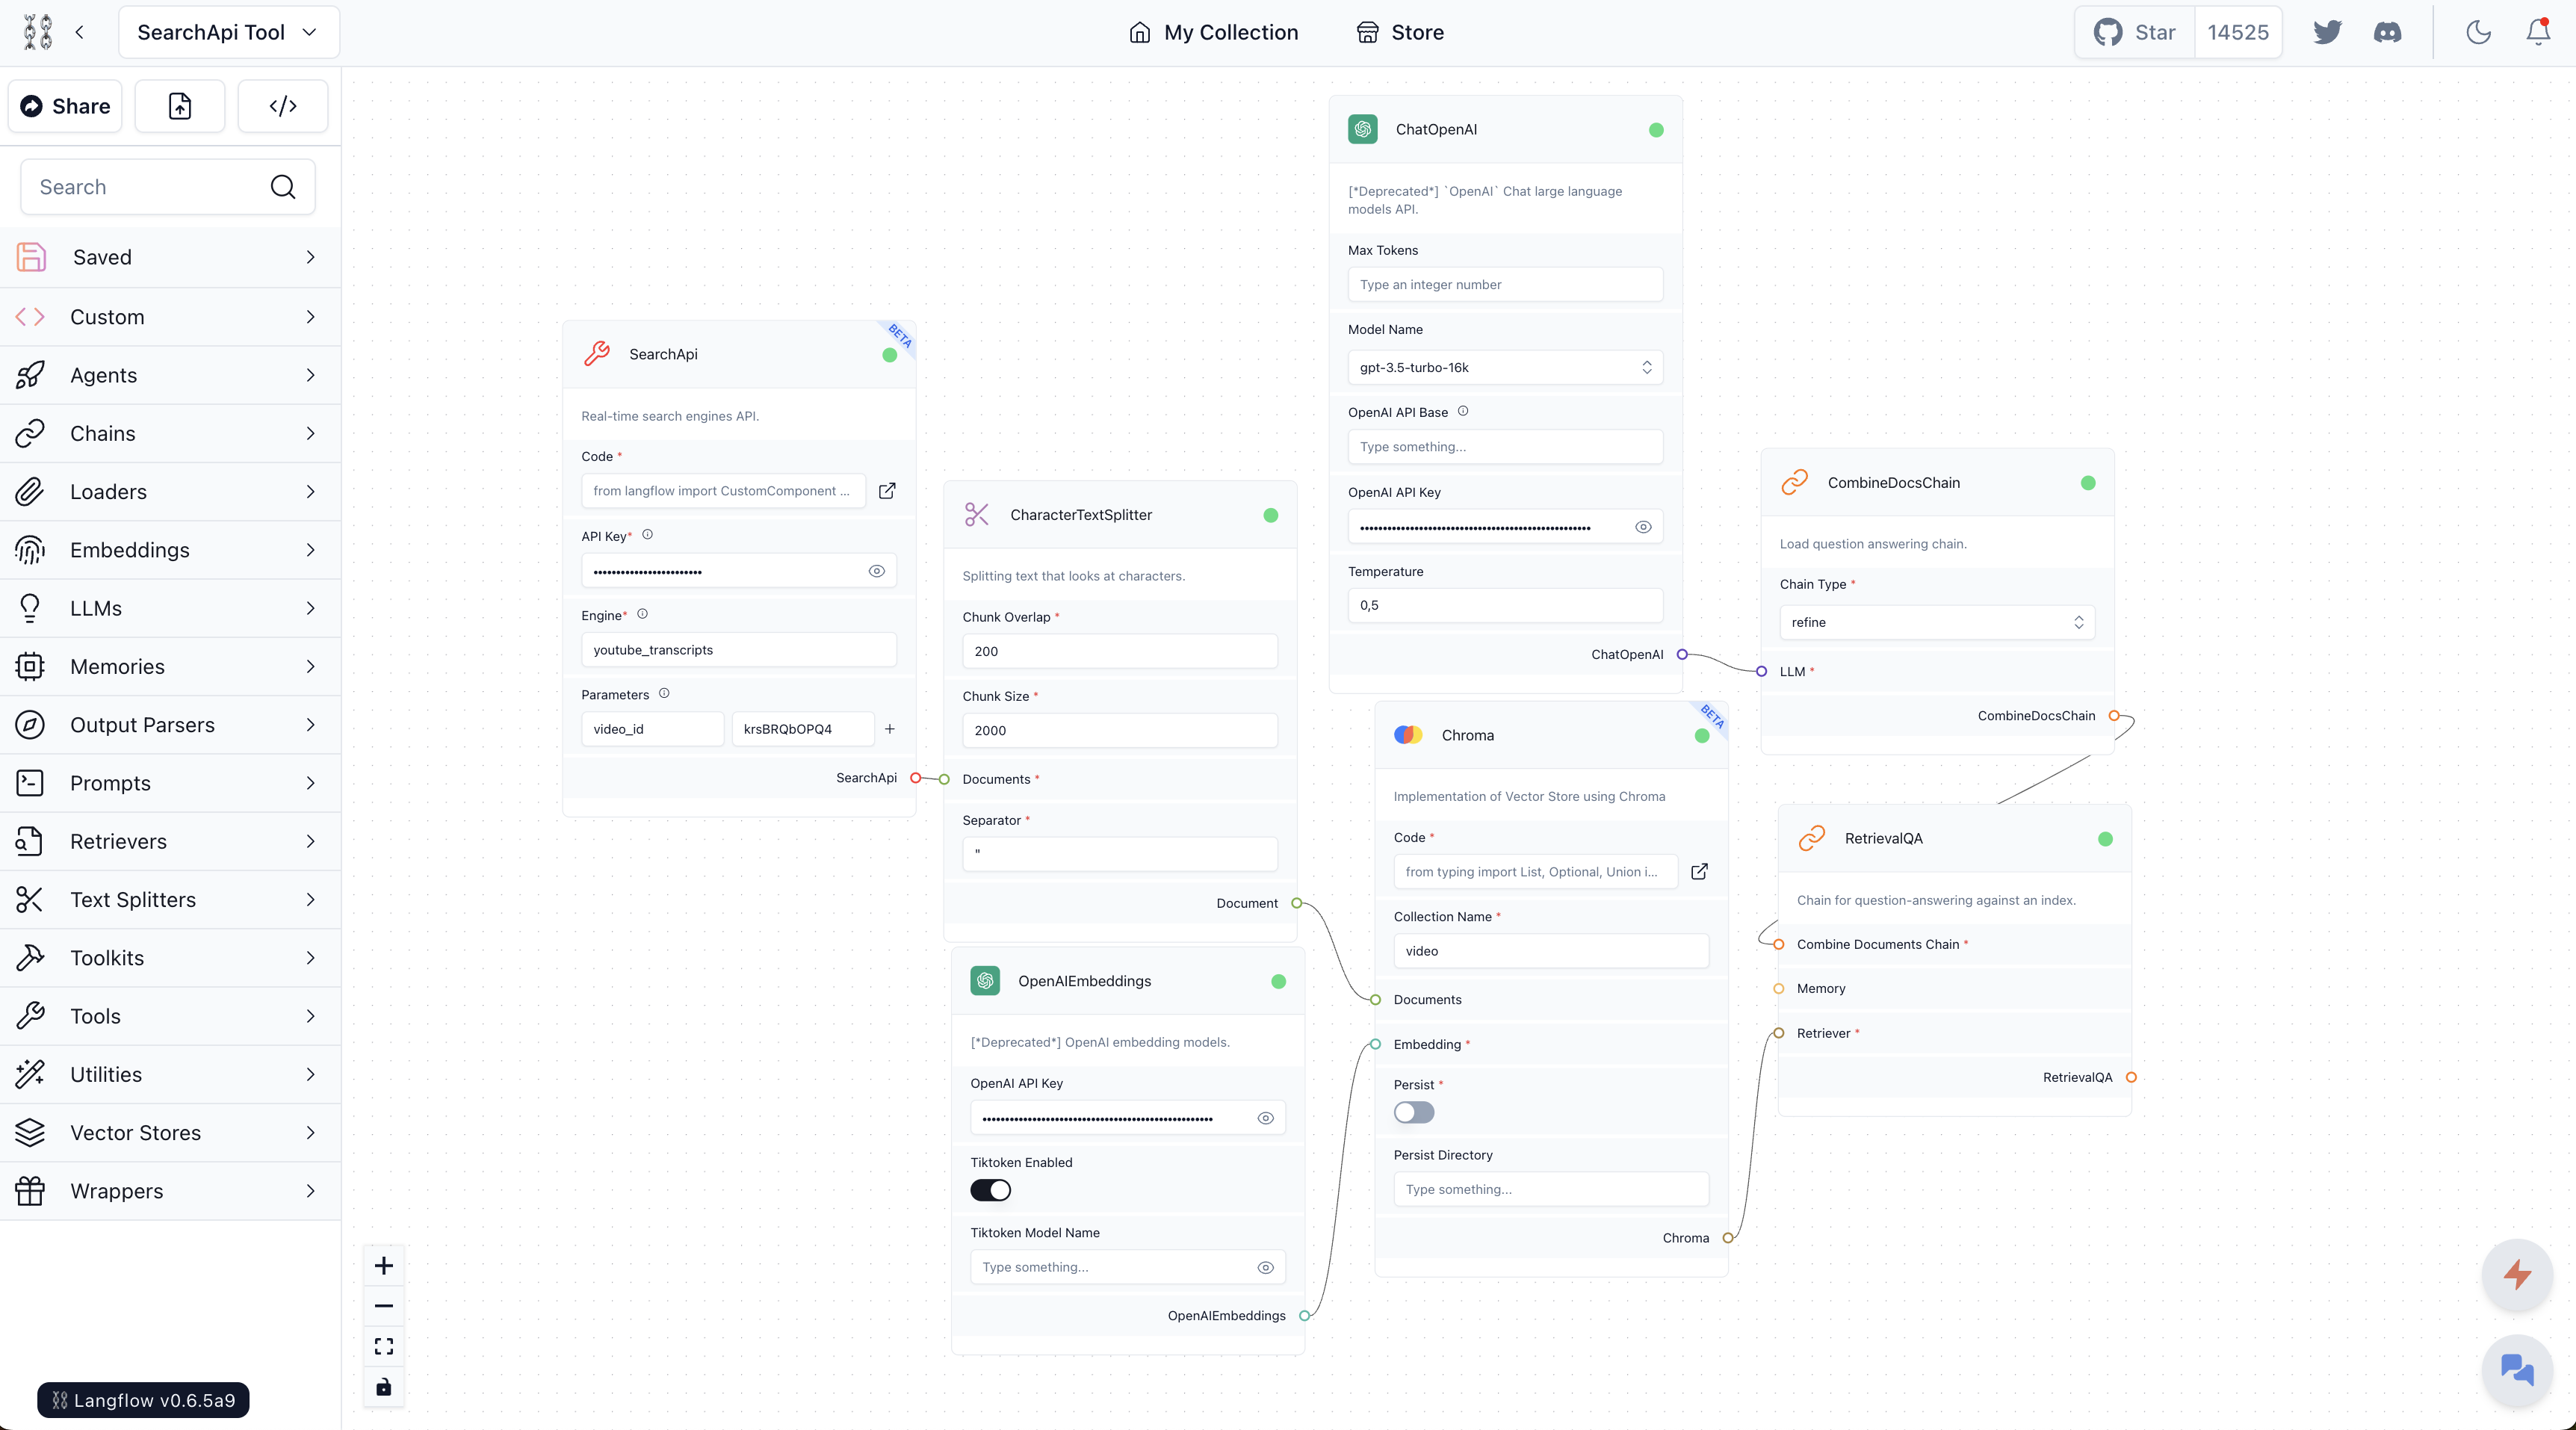This screenshot has height=1430, width=2576.
Task: Expand the Prompts category
Action: [170, 783]
